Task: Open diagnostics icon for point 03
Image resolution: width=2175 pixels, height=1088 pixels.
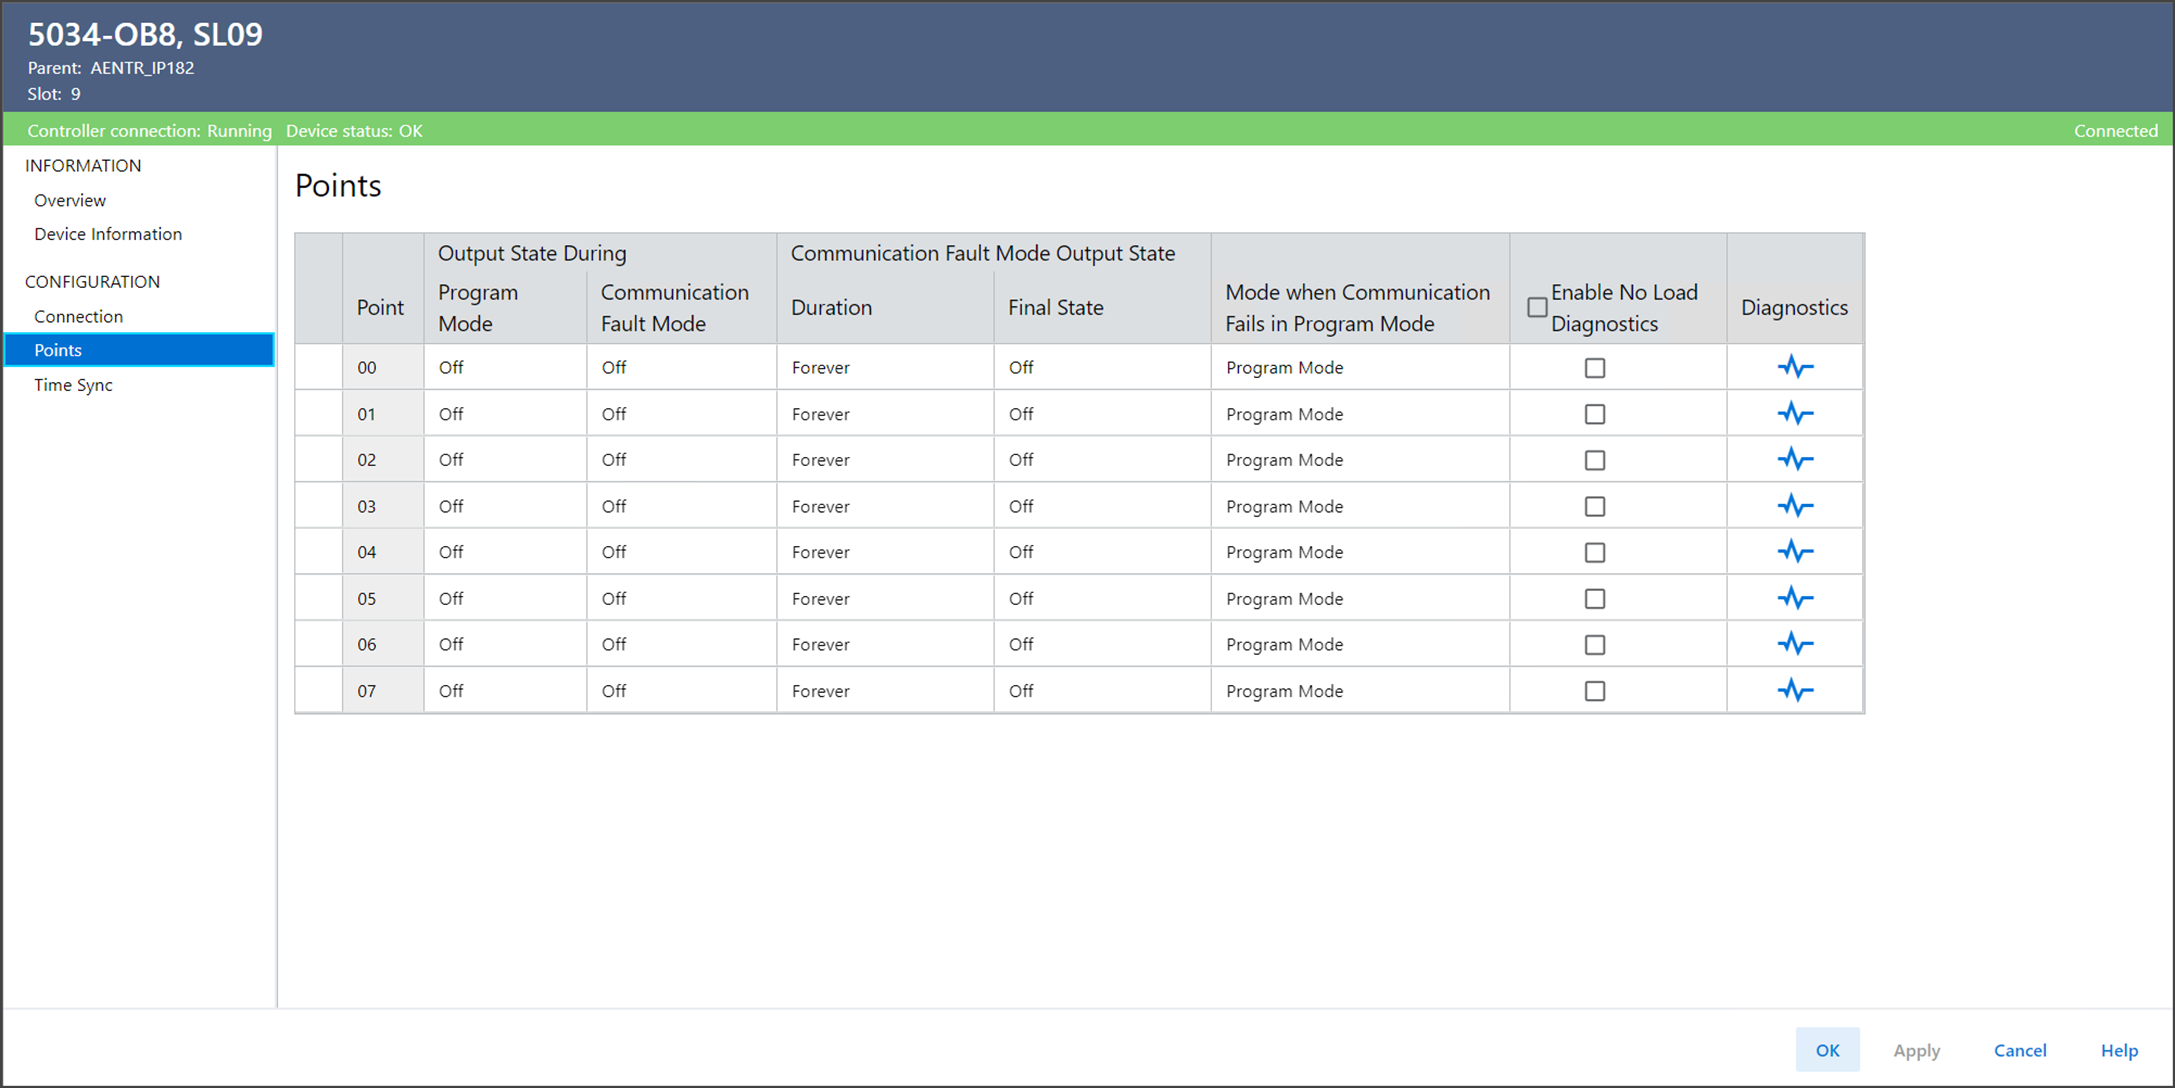Action: pyautogui.click(x=1795, y=506)
